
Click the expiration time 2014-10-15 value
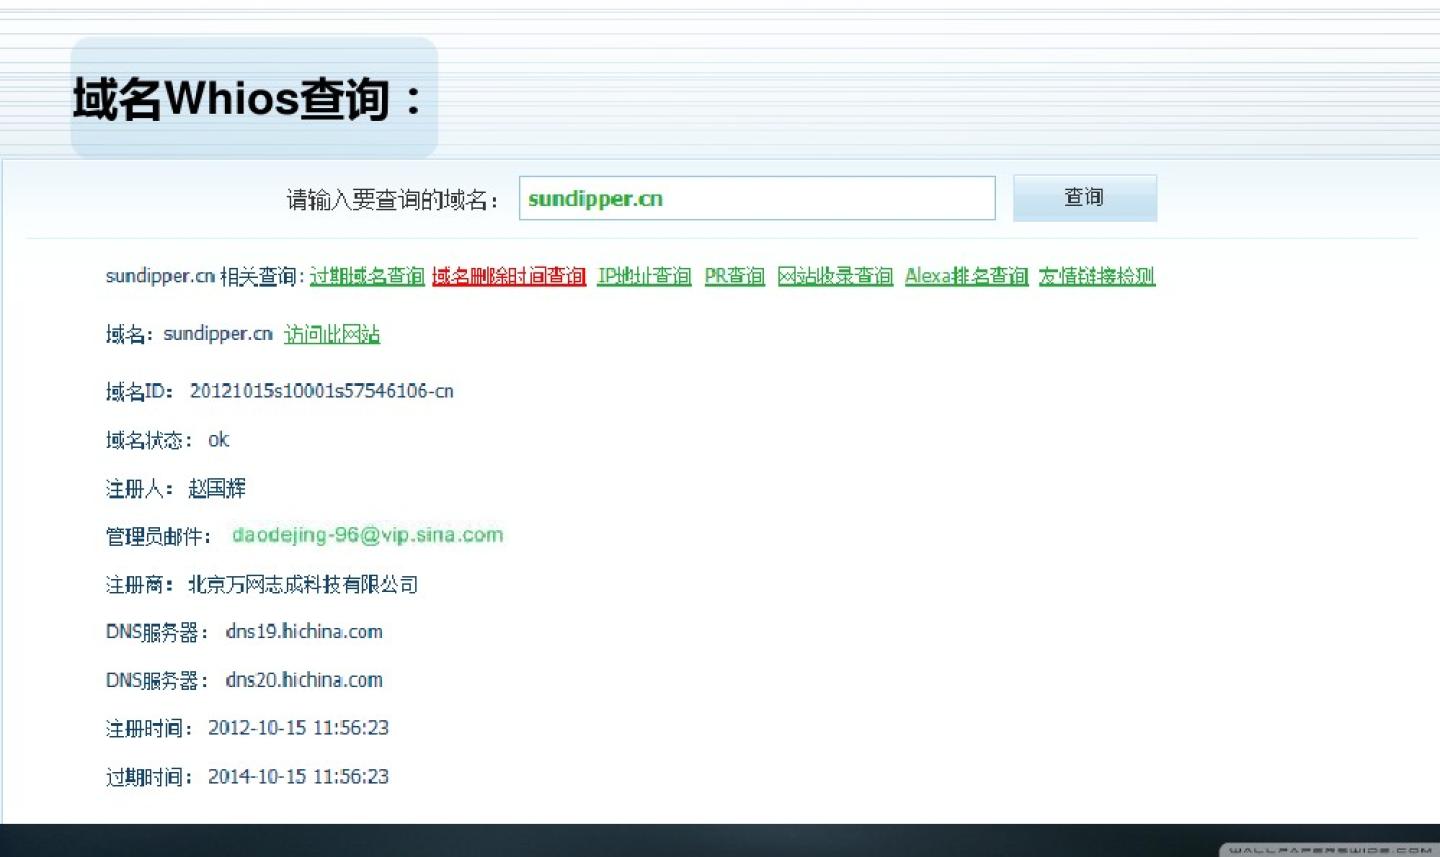tap(298, 776)
